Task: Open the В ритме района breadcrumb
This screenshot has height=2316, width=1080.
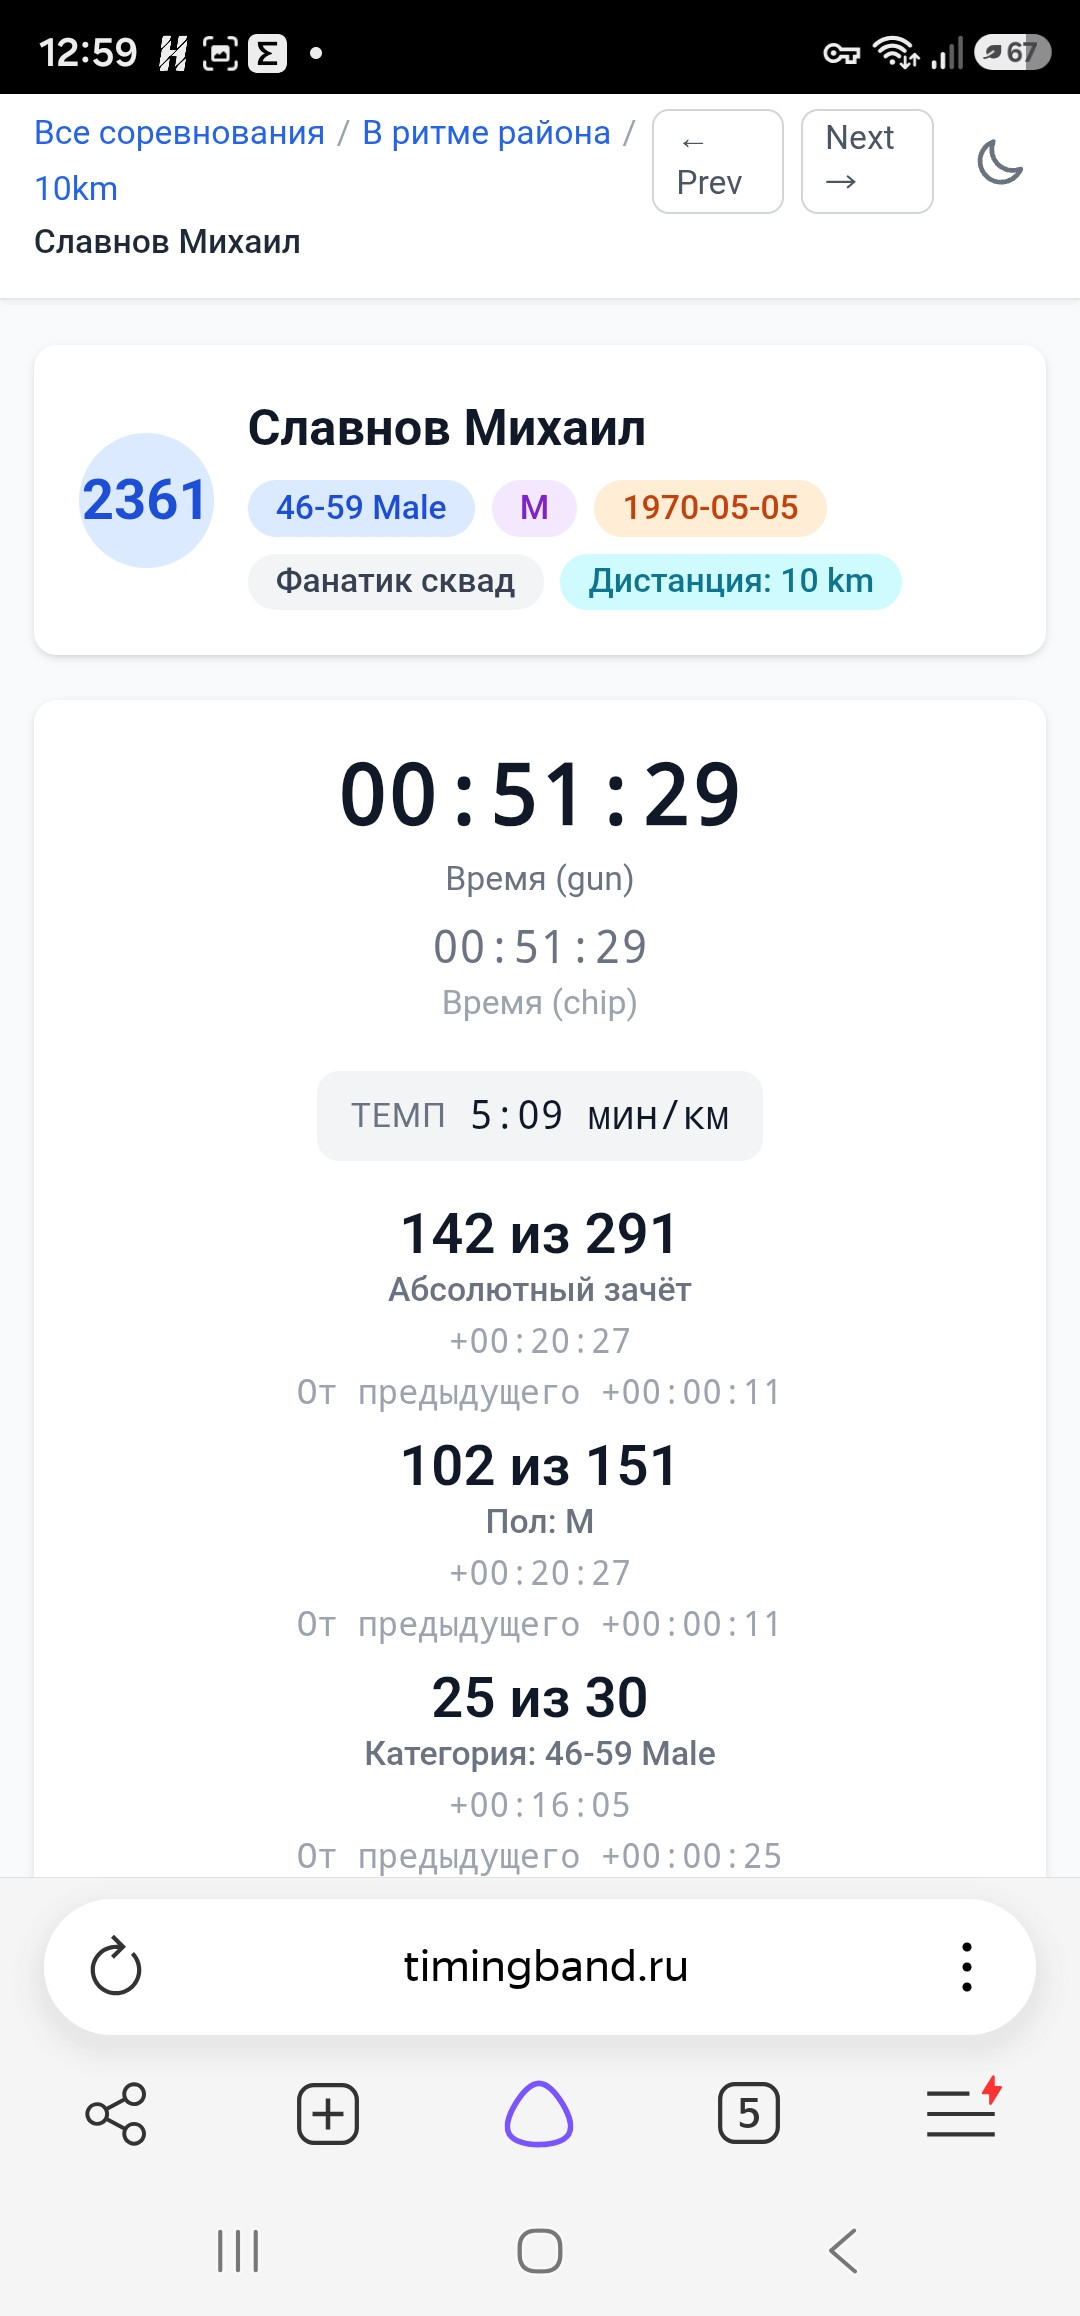Action: (x=486, y=132)
